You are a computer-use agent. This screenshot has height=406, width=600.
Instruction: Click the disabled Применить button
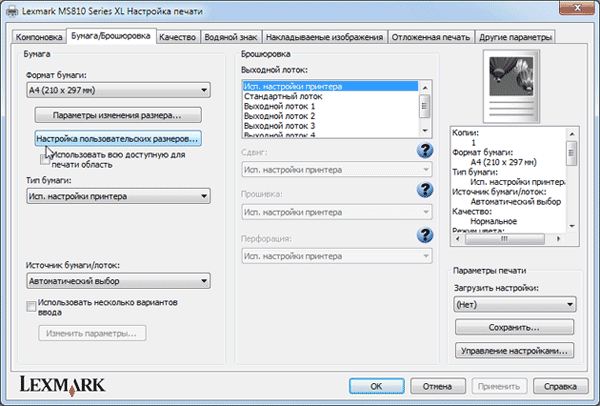tap(499, 386)
